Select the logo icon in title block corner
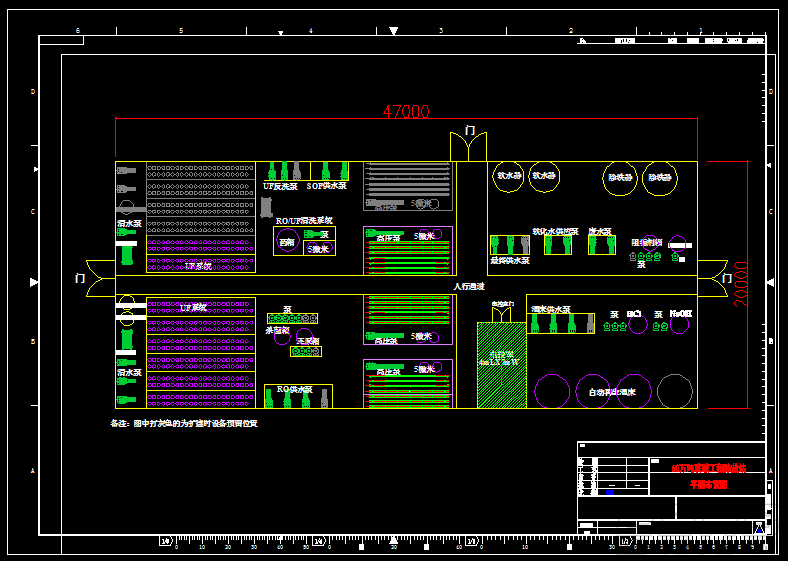Image resolution: width=788 pixels, height=561 pixels. click(759, 527)
